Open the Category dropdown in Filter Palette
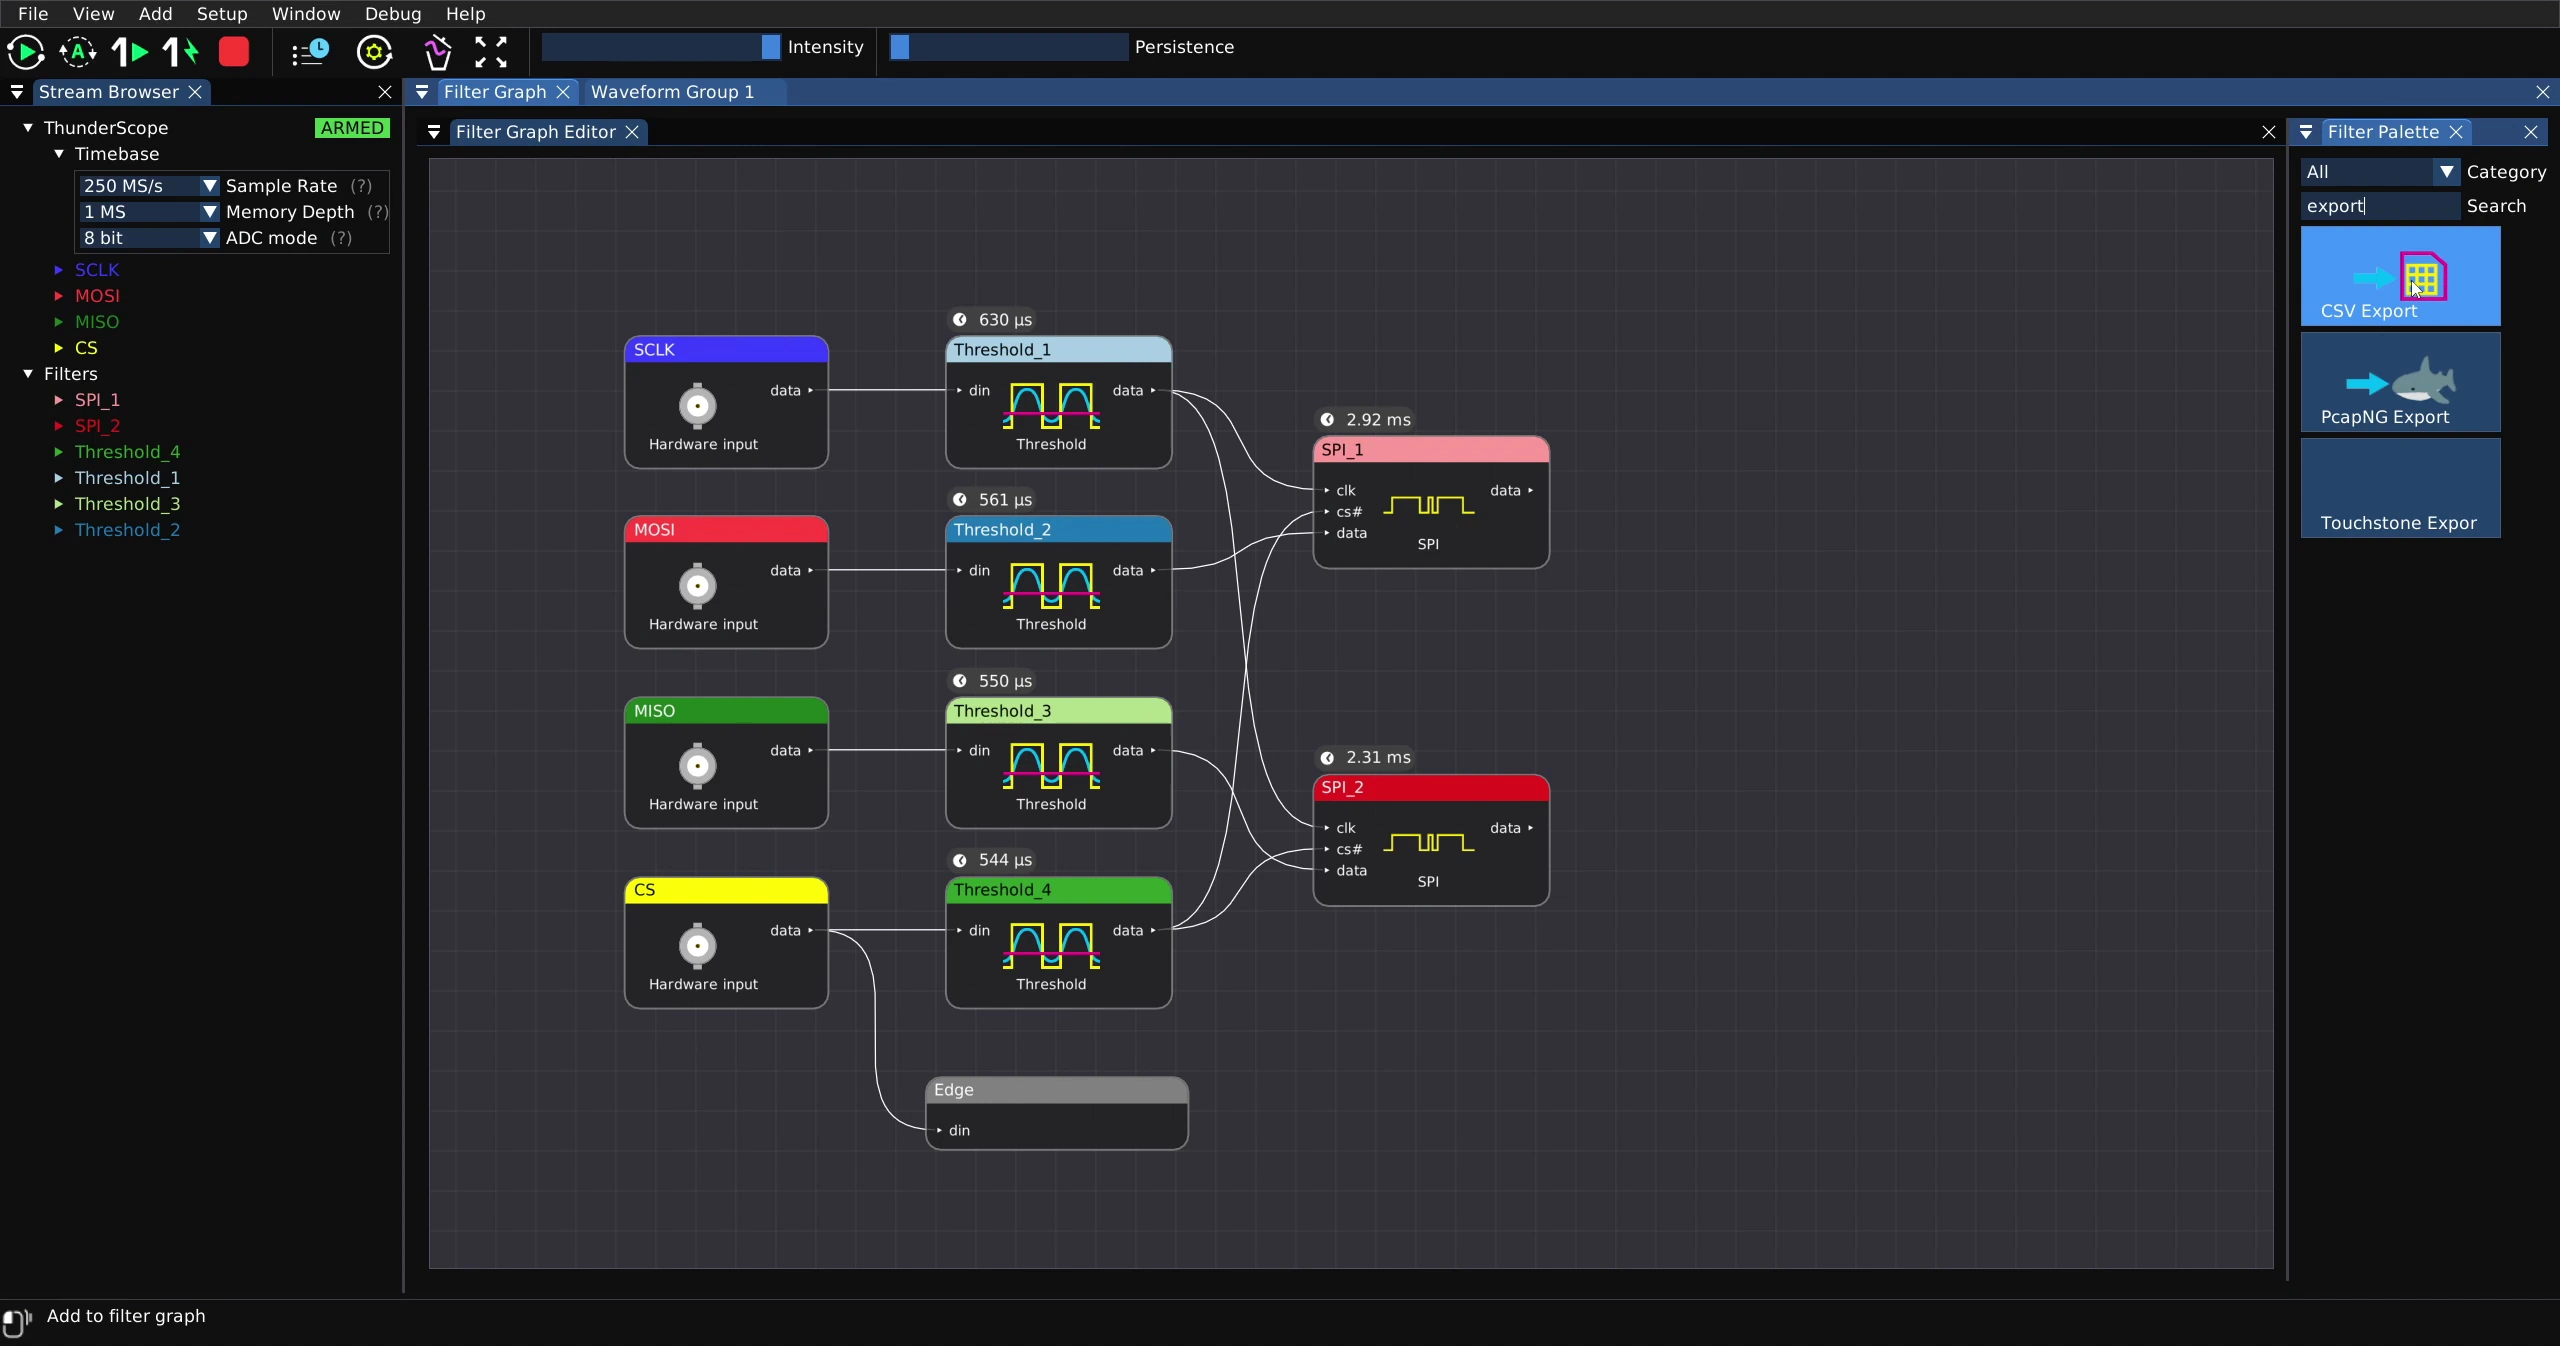Viewport: 2560px width, 1346px height. click(x=2379, y=172)
